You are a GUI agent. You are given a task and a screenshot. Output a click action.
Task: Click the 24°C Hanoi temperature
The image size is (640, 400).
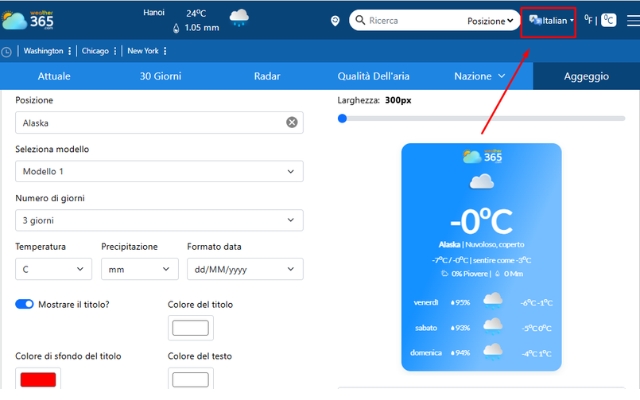[196, 13]
